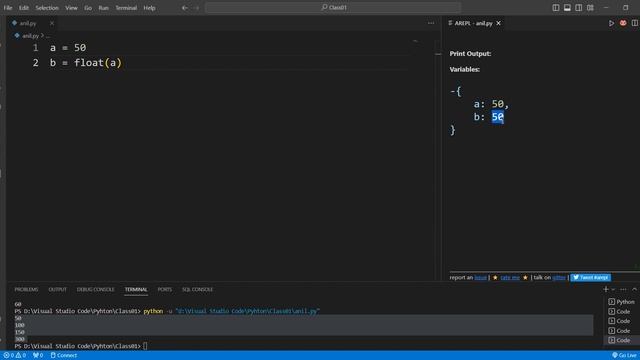The image size is (640, 360).
Task: Click the ports forwarded status icon
Action: pyautogui.click(x=38, y=355)
